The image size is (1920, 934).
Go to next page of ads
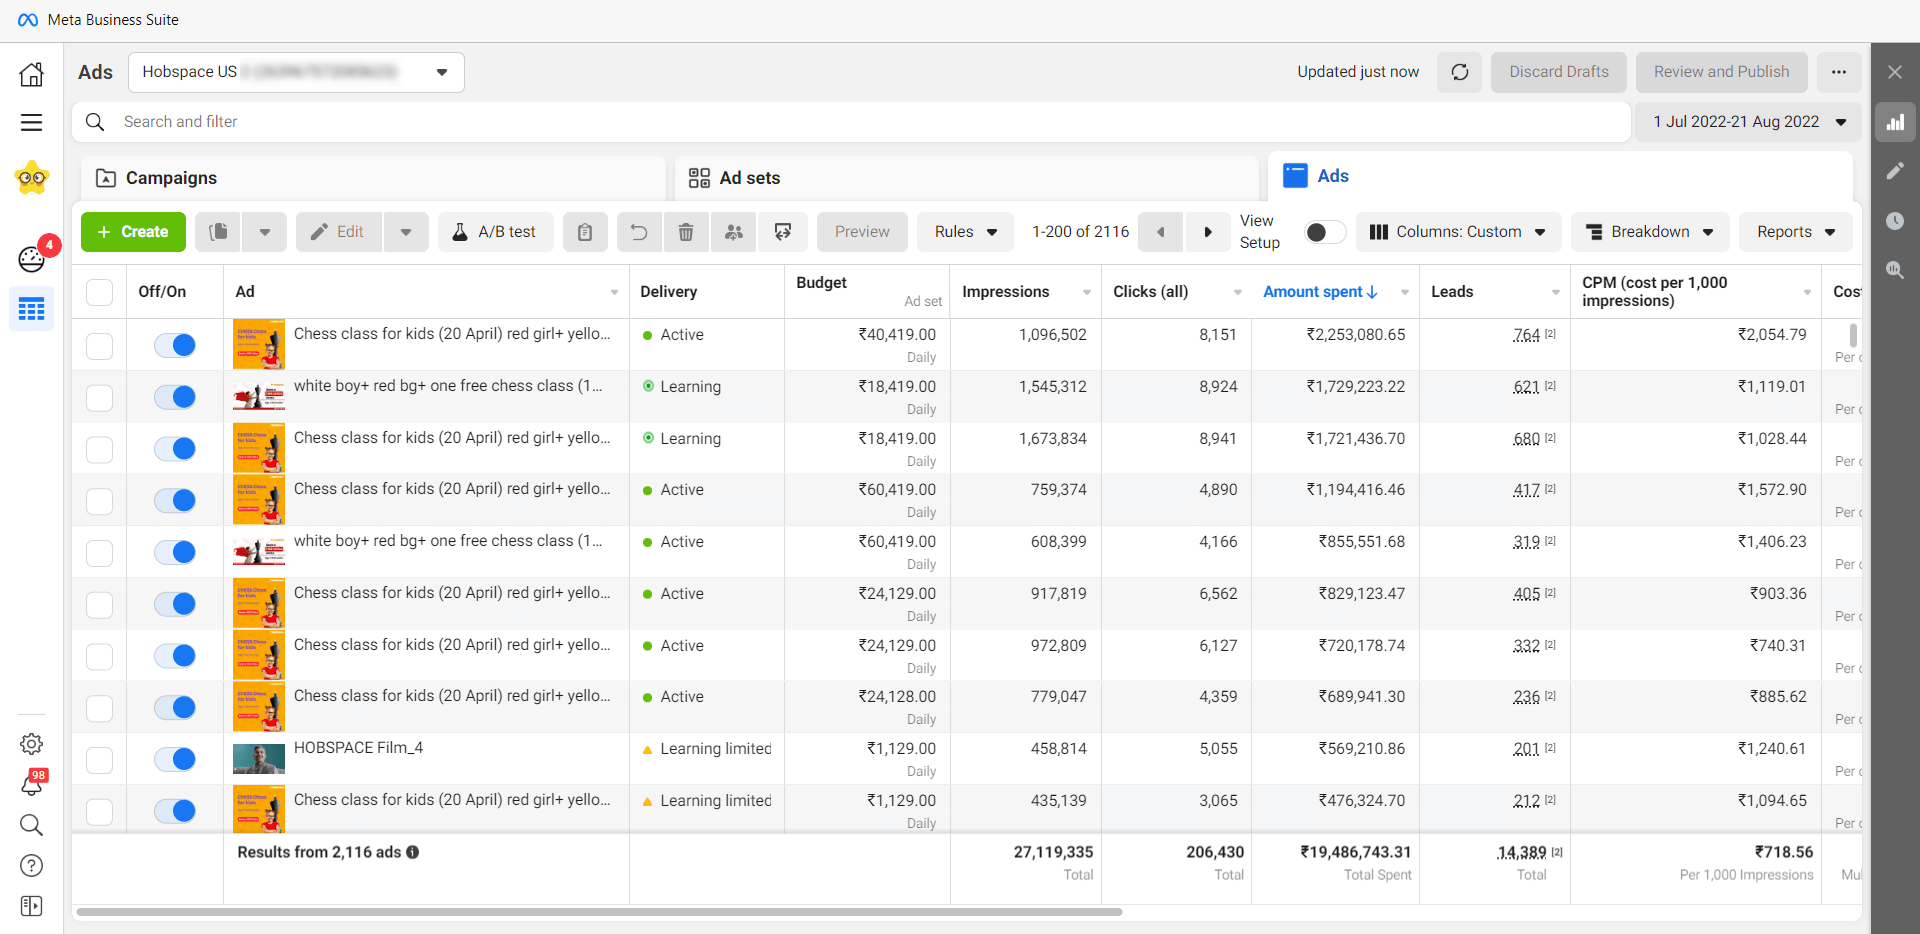pos(1208,232)
